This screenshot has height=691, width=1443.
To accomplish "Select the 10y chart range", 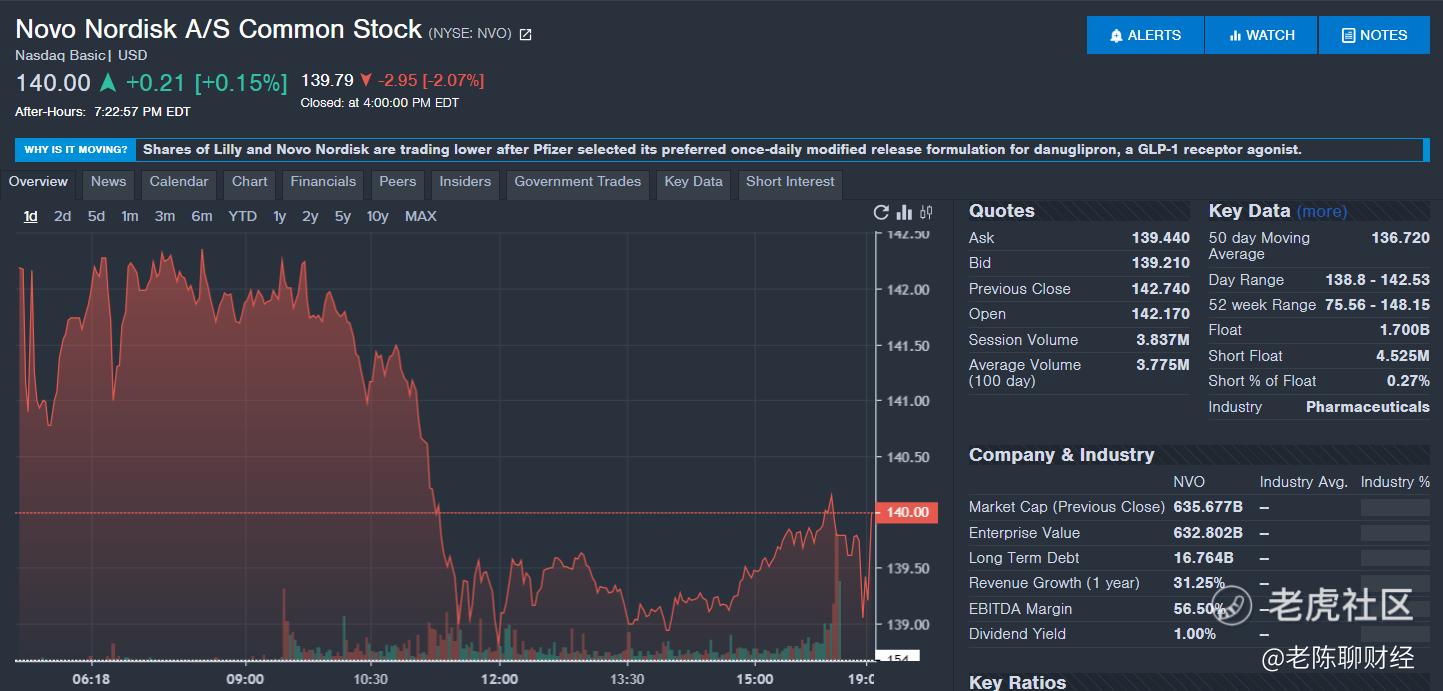I will tap(377, 216).
